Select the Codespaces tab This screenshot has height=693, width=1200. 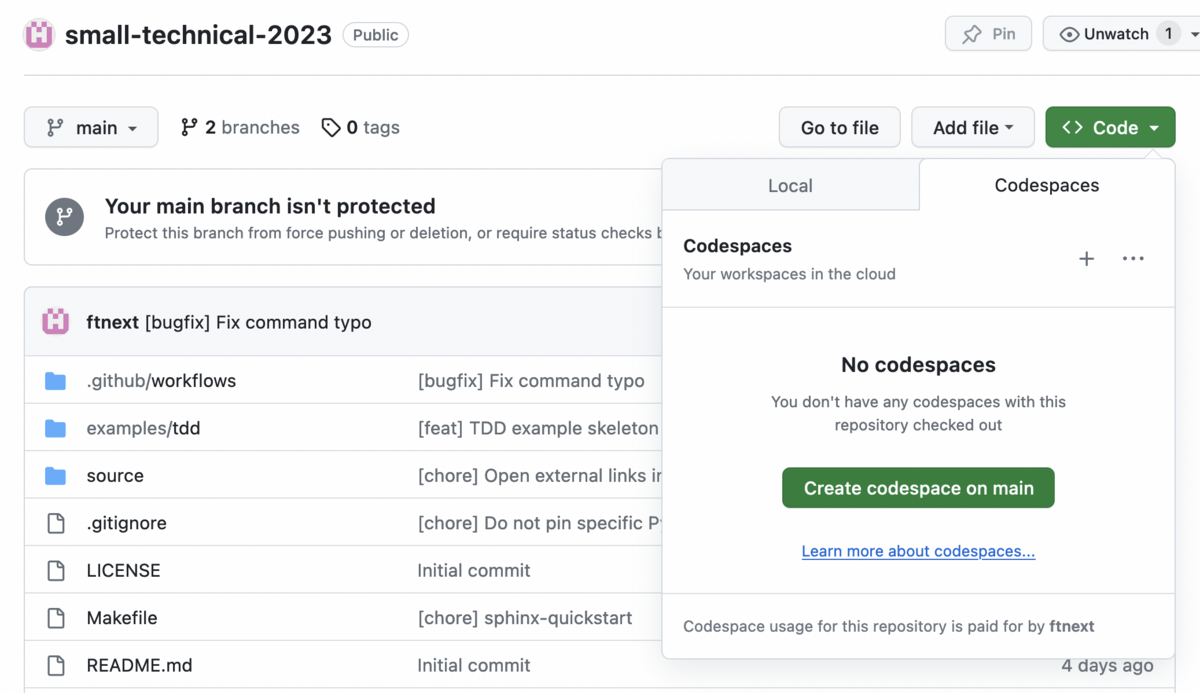click(x=1046, y=185)
